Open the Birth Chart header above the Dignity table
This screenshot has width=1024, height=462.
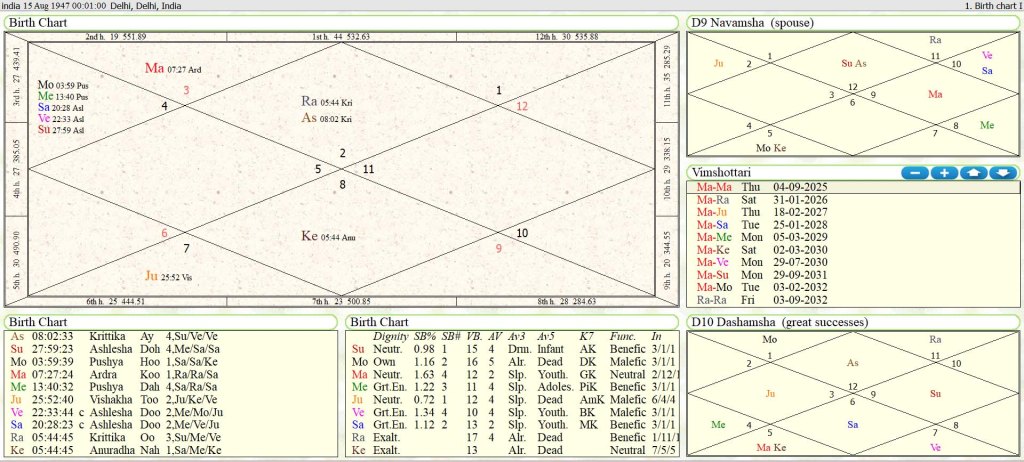[380, 322]
